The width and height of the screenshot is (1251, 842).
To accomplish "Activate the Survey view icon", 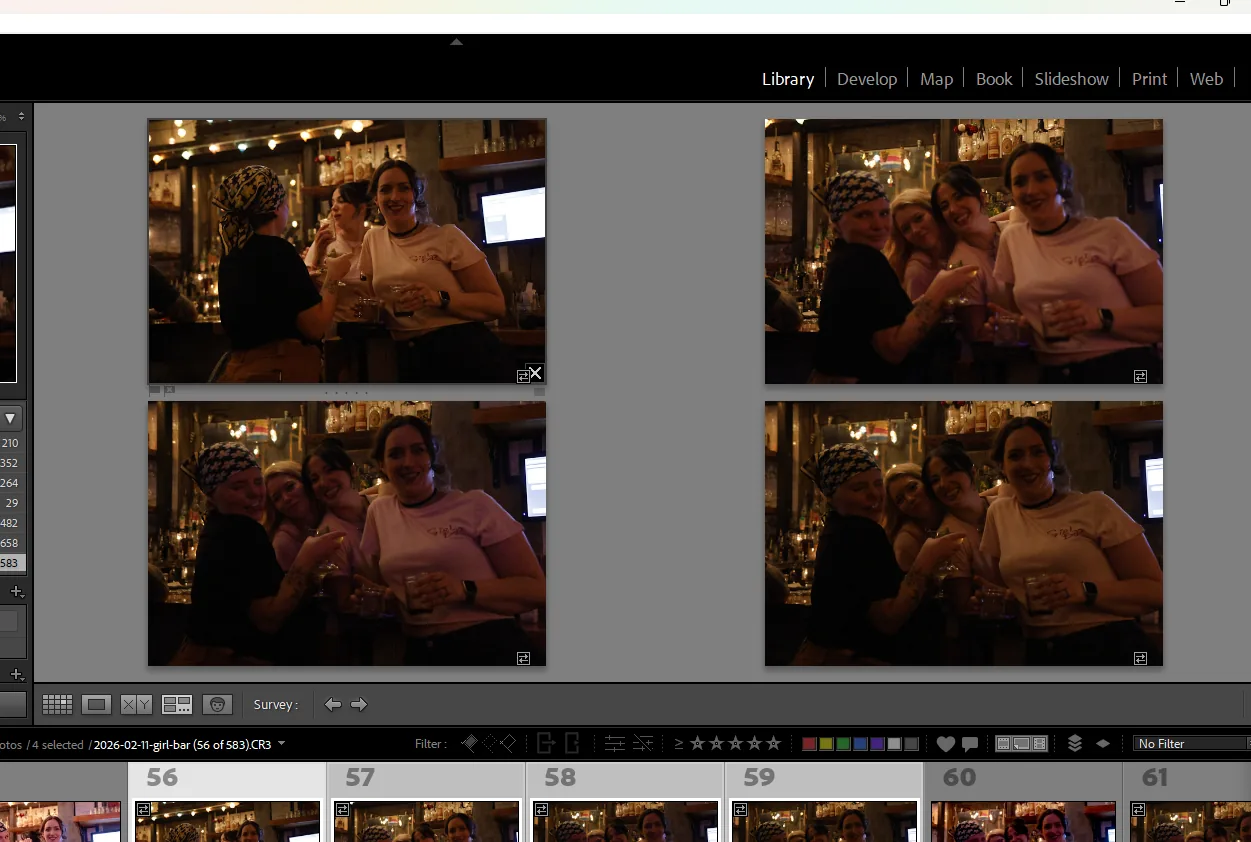I will 177,704.
